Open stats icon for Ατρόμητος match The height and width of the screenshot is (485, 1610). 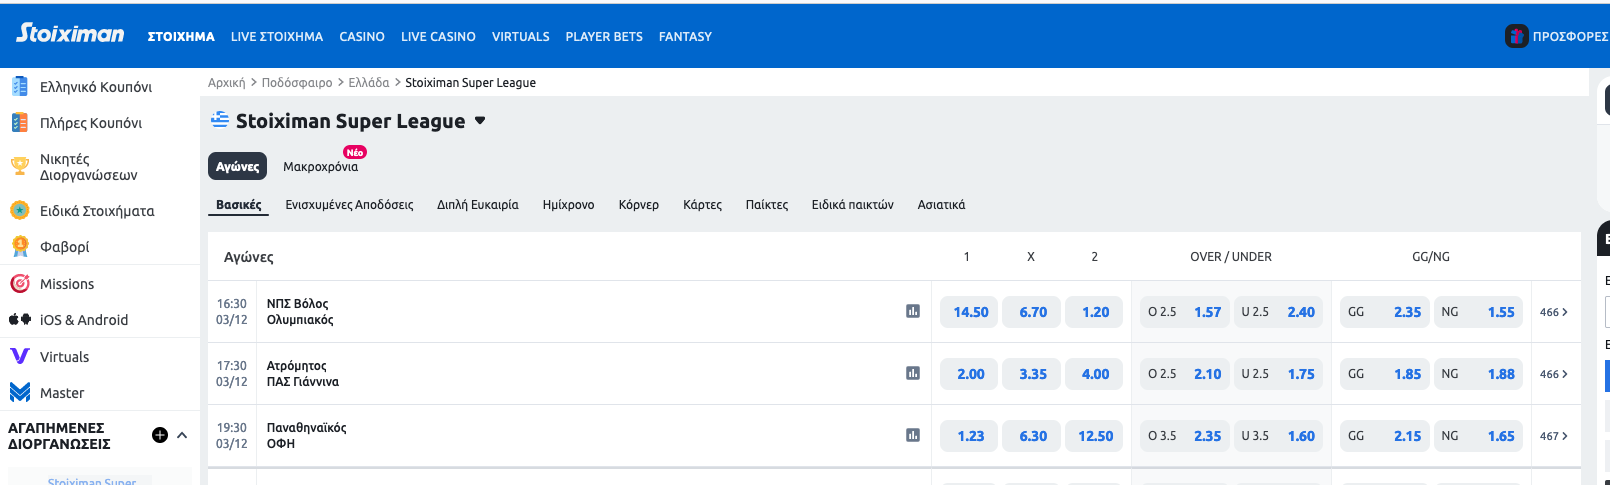pos(913,374)
